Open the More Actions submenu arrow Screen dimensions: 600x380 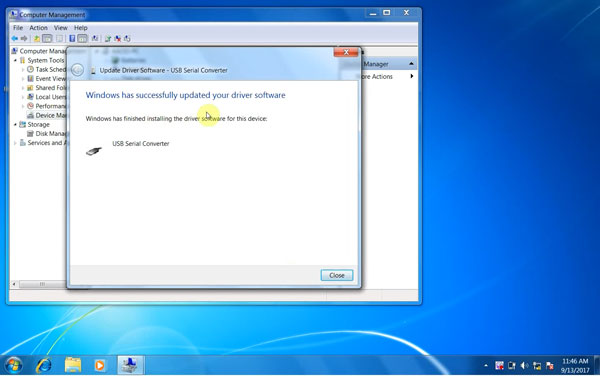[412, 76]
